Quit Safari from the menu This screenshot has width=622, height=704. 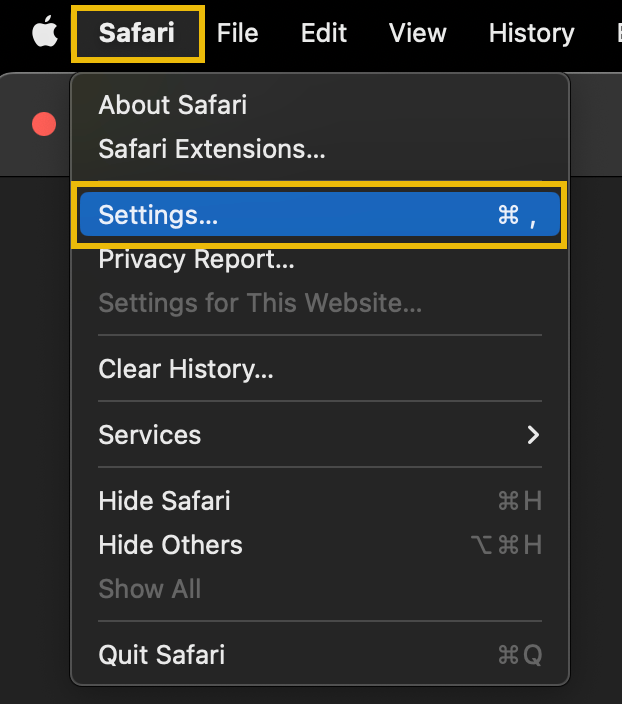click(x=162, y=655)
